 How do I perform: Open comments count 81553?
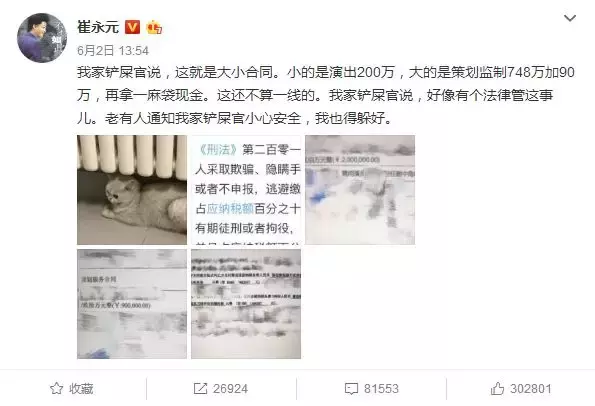click(x=381, y=389)
